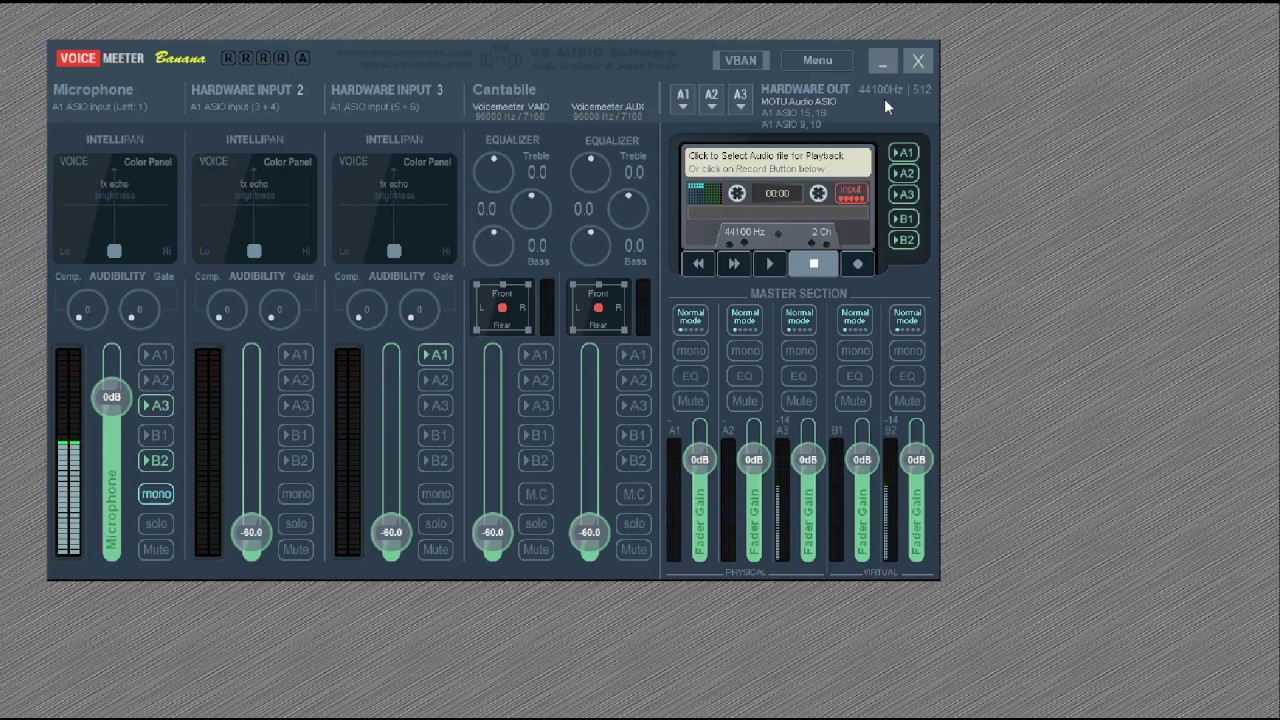Start cassette playback with the play button
The image size is (1280, 720).
pyautogui.click(x=770, y=264)
